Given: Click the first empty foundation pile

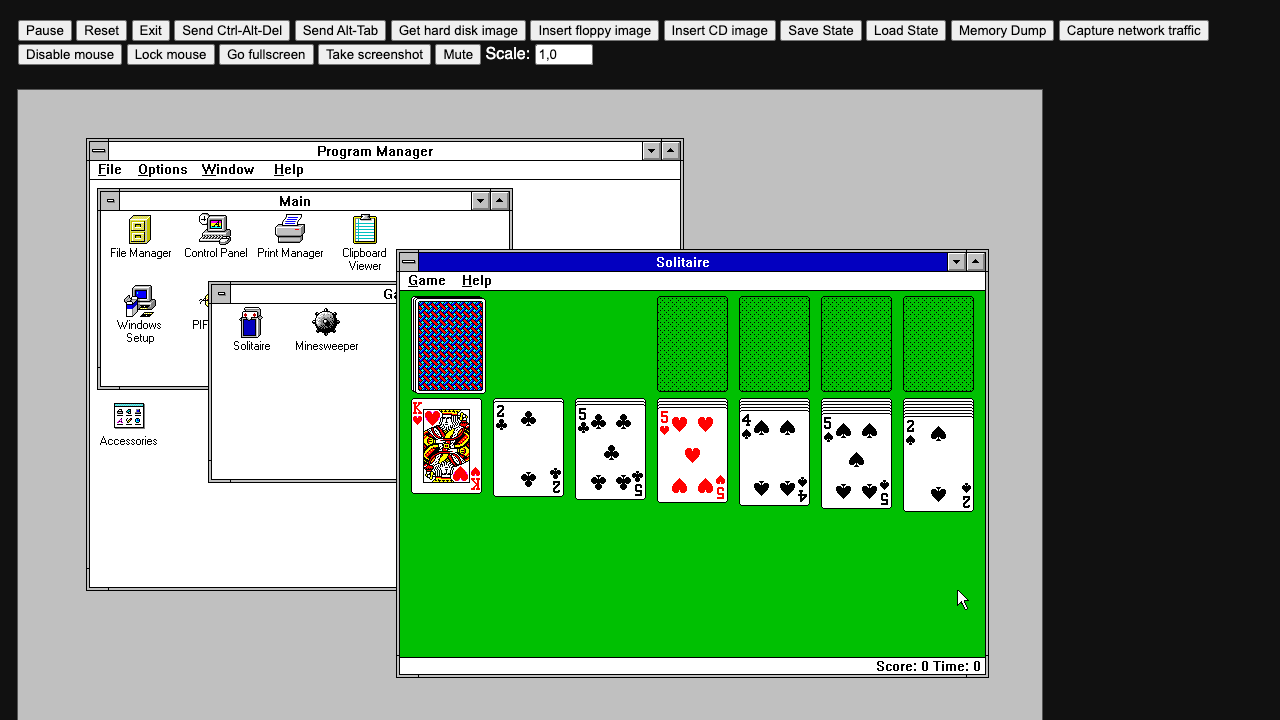Looking at the screenshot, I should point(693,344).
